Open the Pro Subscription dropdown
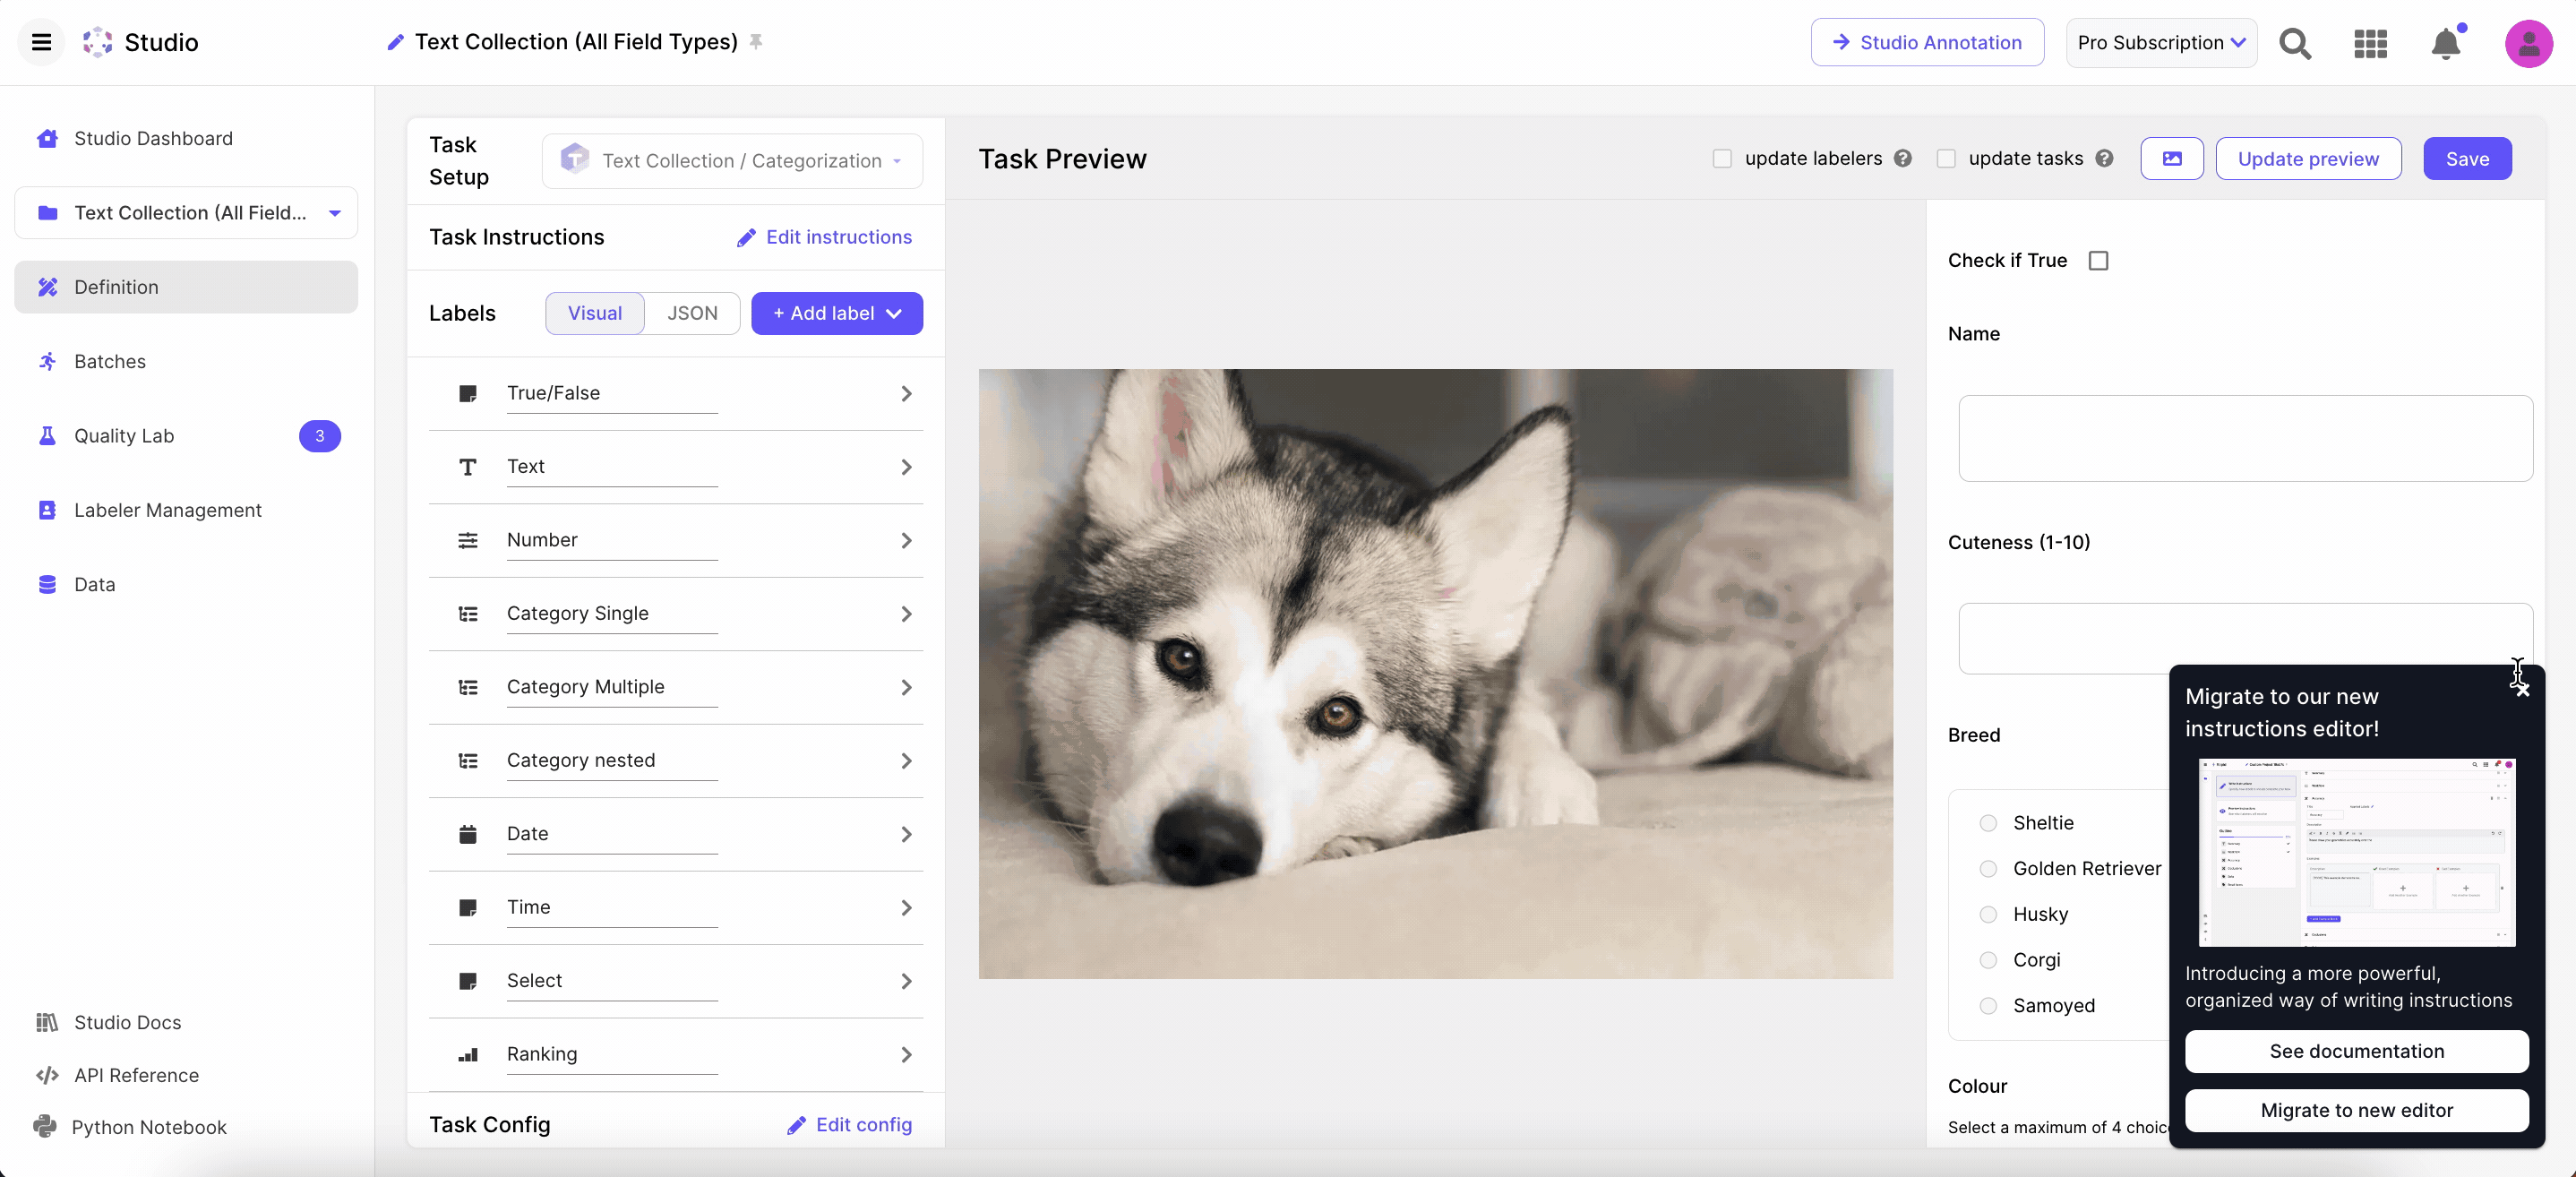 (x=2161, y=43)
